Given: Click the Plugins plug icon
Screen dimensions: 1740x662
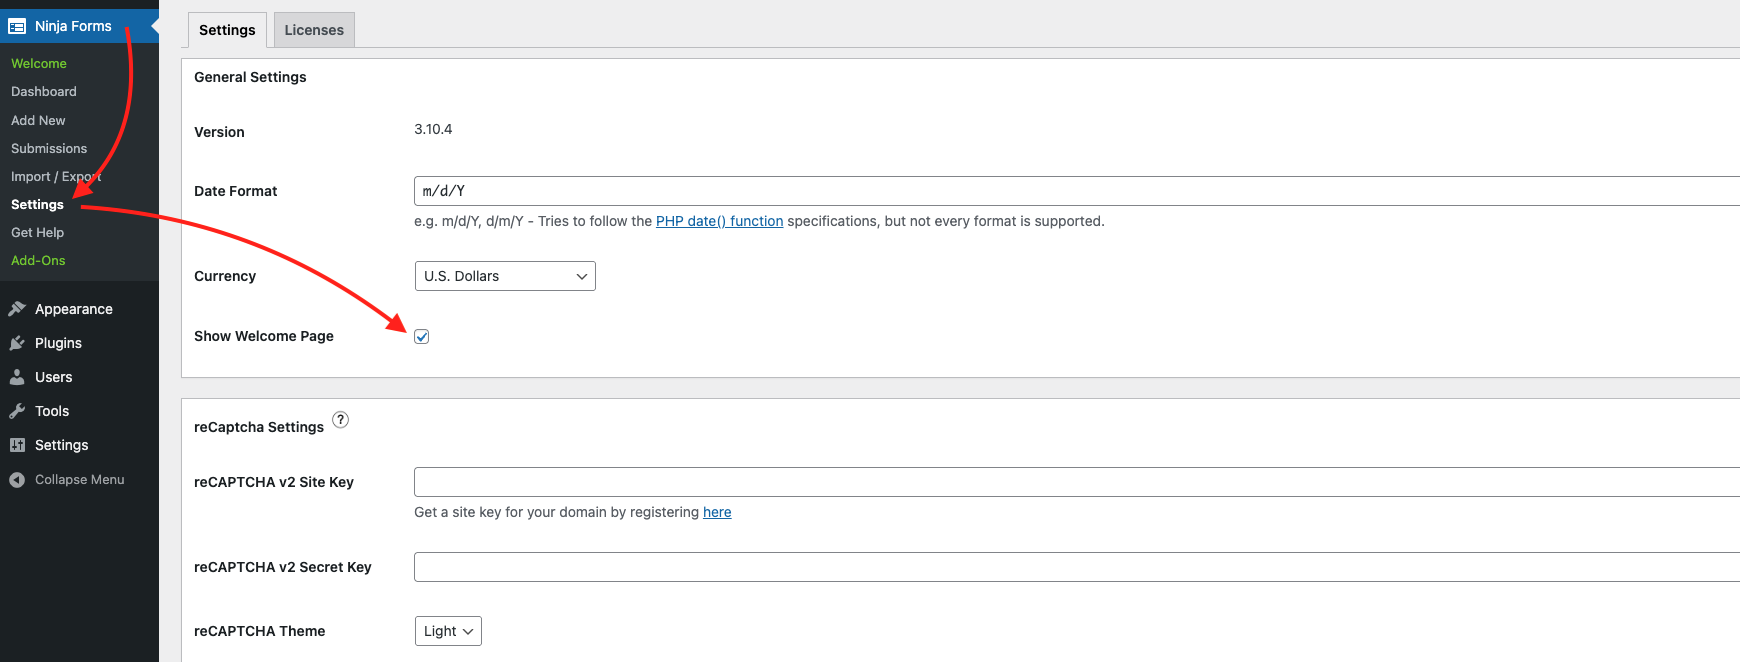Looking at the screenshot, I should 17,343.
